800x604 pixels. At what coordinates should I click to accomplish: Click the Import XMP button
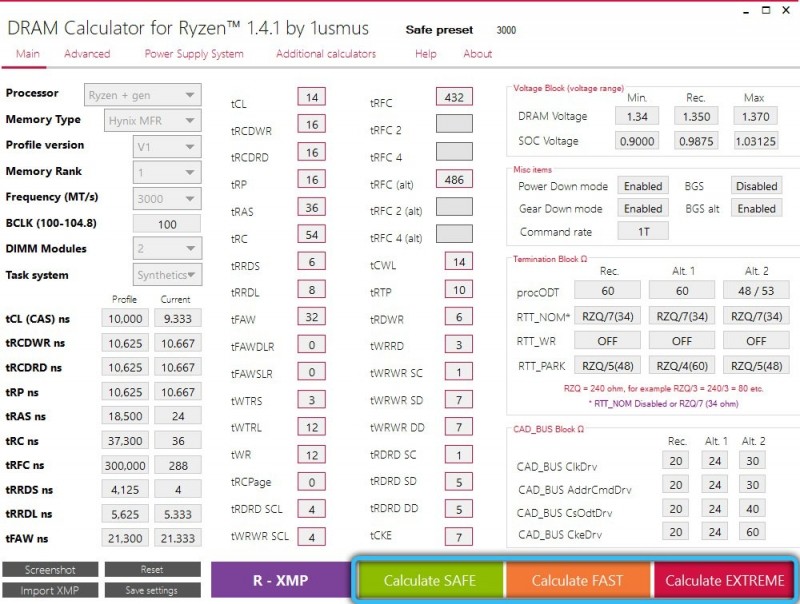(x=50, y=590)
